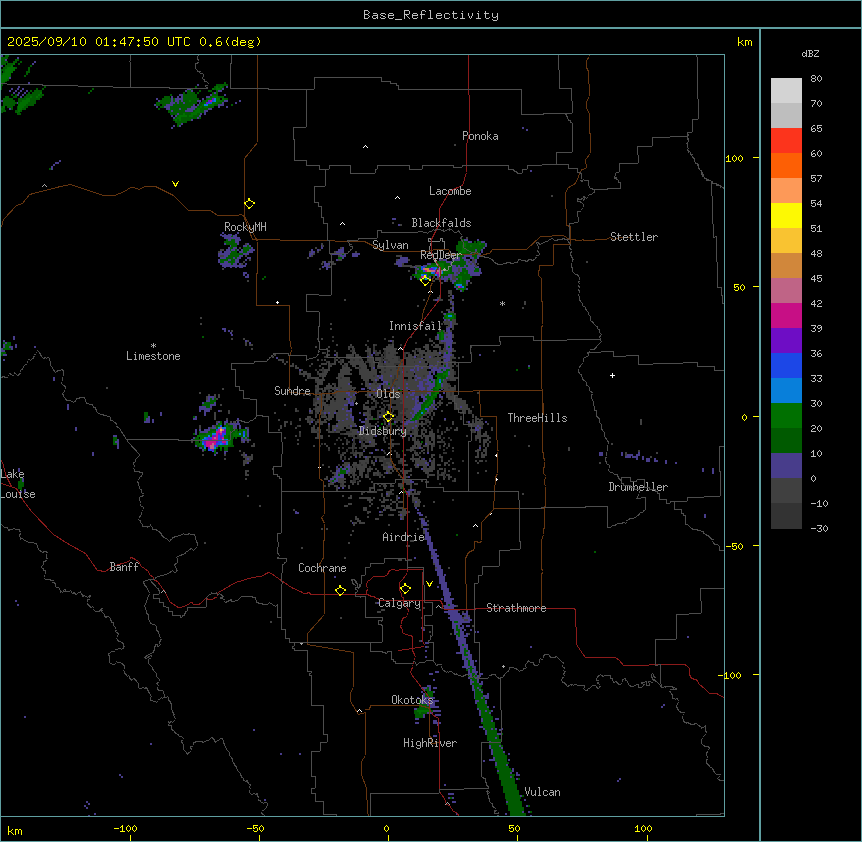
Task: Click the blue 36 dBZ legend swatch
Action: click(x=786, y=365)
